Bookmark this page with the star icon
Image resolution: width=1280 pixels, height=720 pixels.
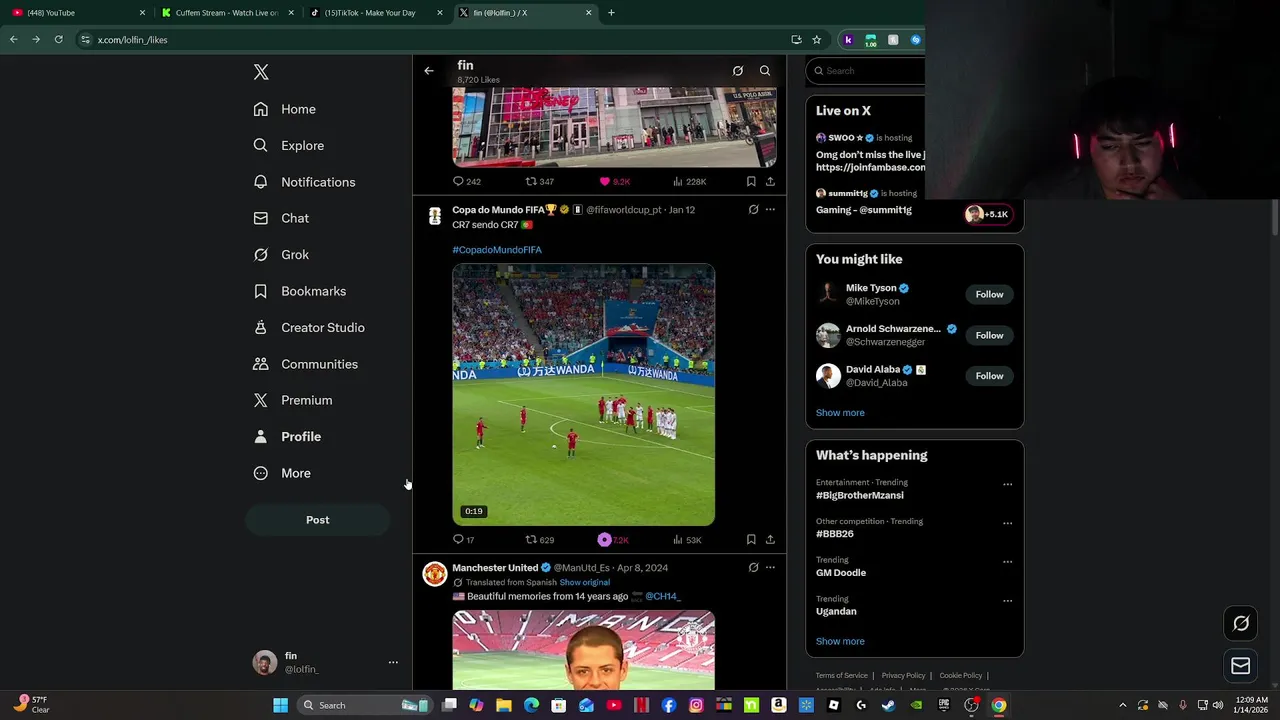coord(816,40)
